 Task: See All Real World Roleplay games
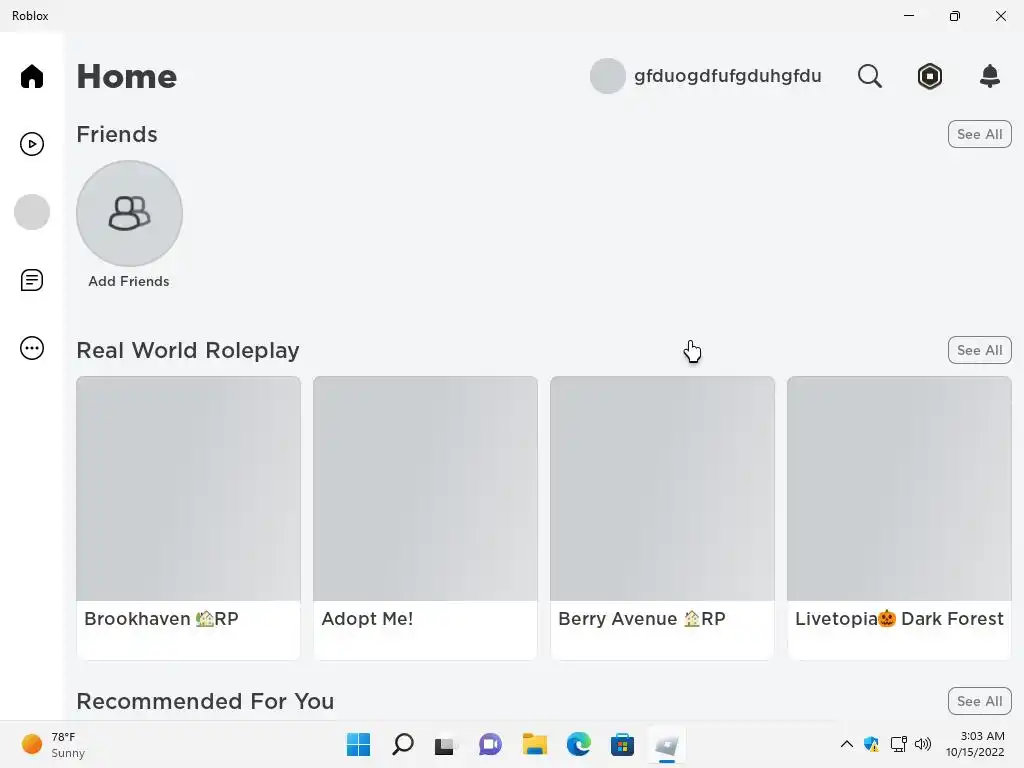point(980,350)
